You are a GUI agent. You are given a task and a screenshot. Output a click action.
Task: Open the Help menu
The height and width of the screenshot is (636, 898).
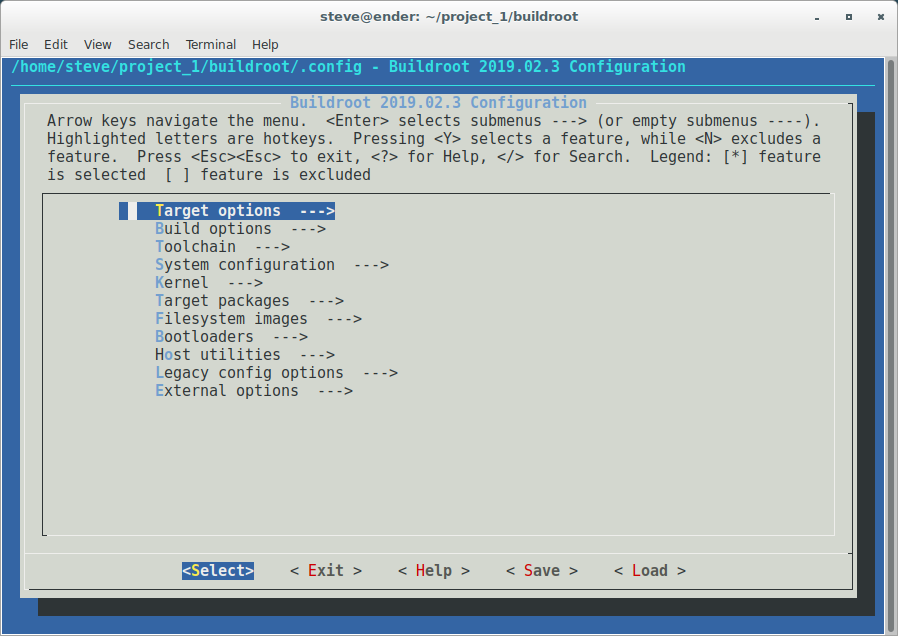click(265, 44)
